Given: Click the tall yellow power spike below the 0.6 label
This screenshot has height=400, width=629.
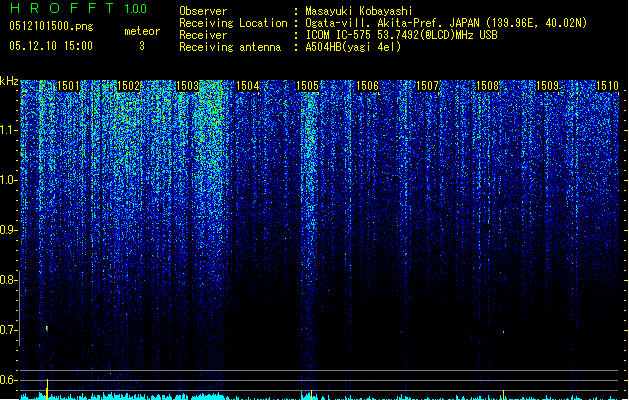Looking at the screenshot, I should [x=47, y=389].
